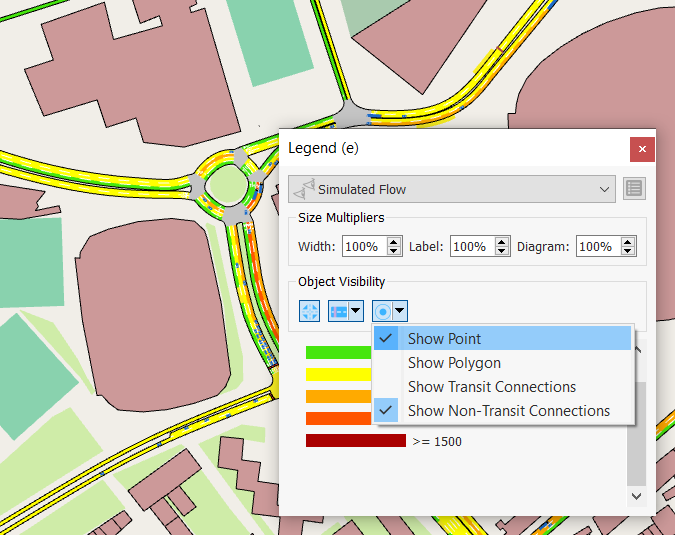Click the dark red >= 1500 swatch
Screen dimensions: 675x535
(x=355, y=441)
